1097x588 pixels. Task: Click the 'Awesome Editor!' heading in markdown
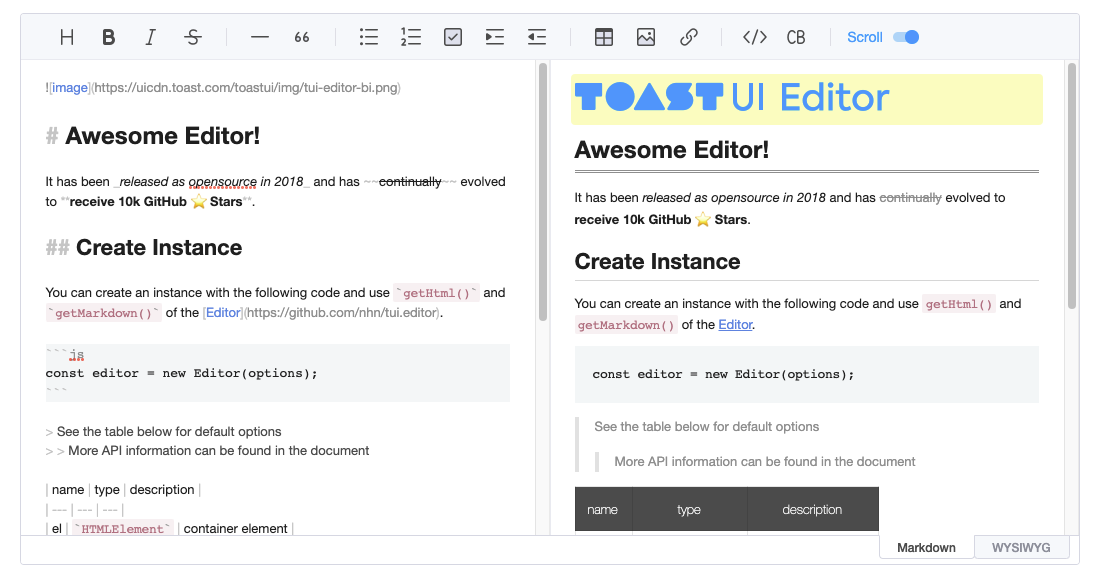[x=162, y=135]
